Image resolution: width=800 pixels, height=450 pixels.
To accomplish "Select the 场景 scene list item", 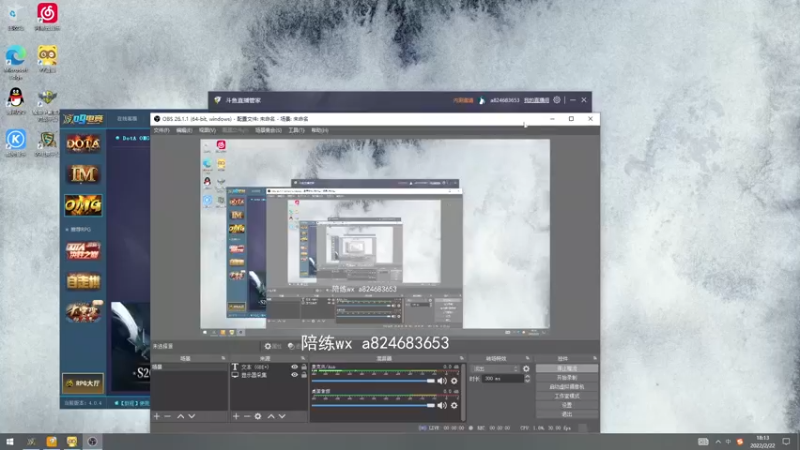I will (x=189, y=367).
